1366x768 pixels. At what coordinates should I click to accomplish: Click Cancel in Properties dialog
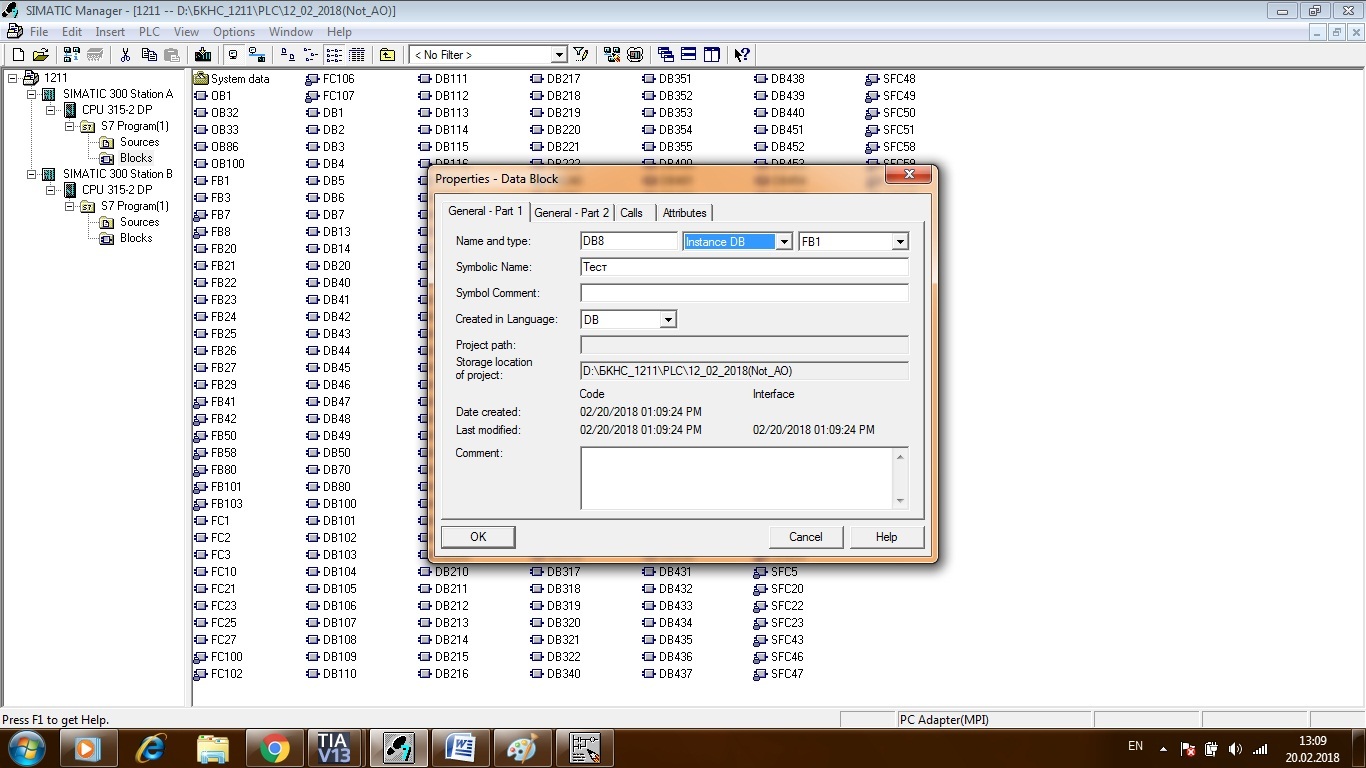tap(806, 537)
